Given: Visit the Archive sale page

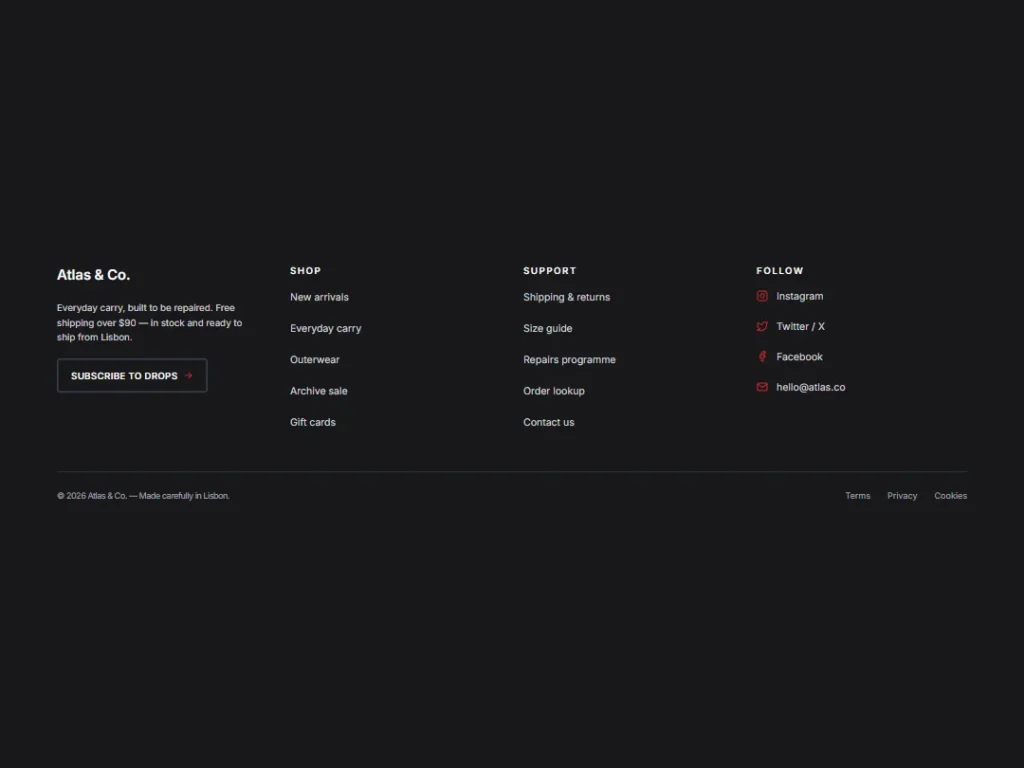Looking at the screenshot, I should (x=319, y=391).
